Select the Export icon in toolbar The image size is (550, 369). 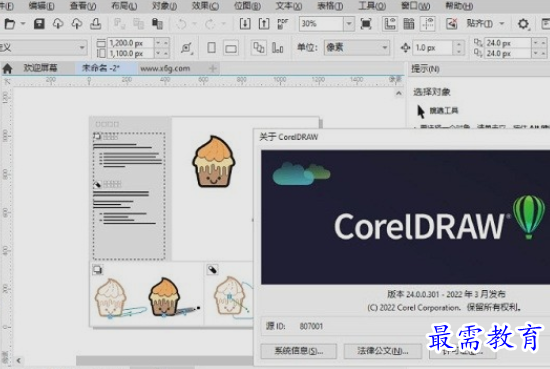click(264, 24)
